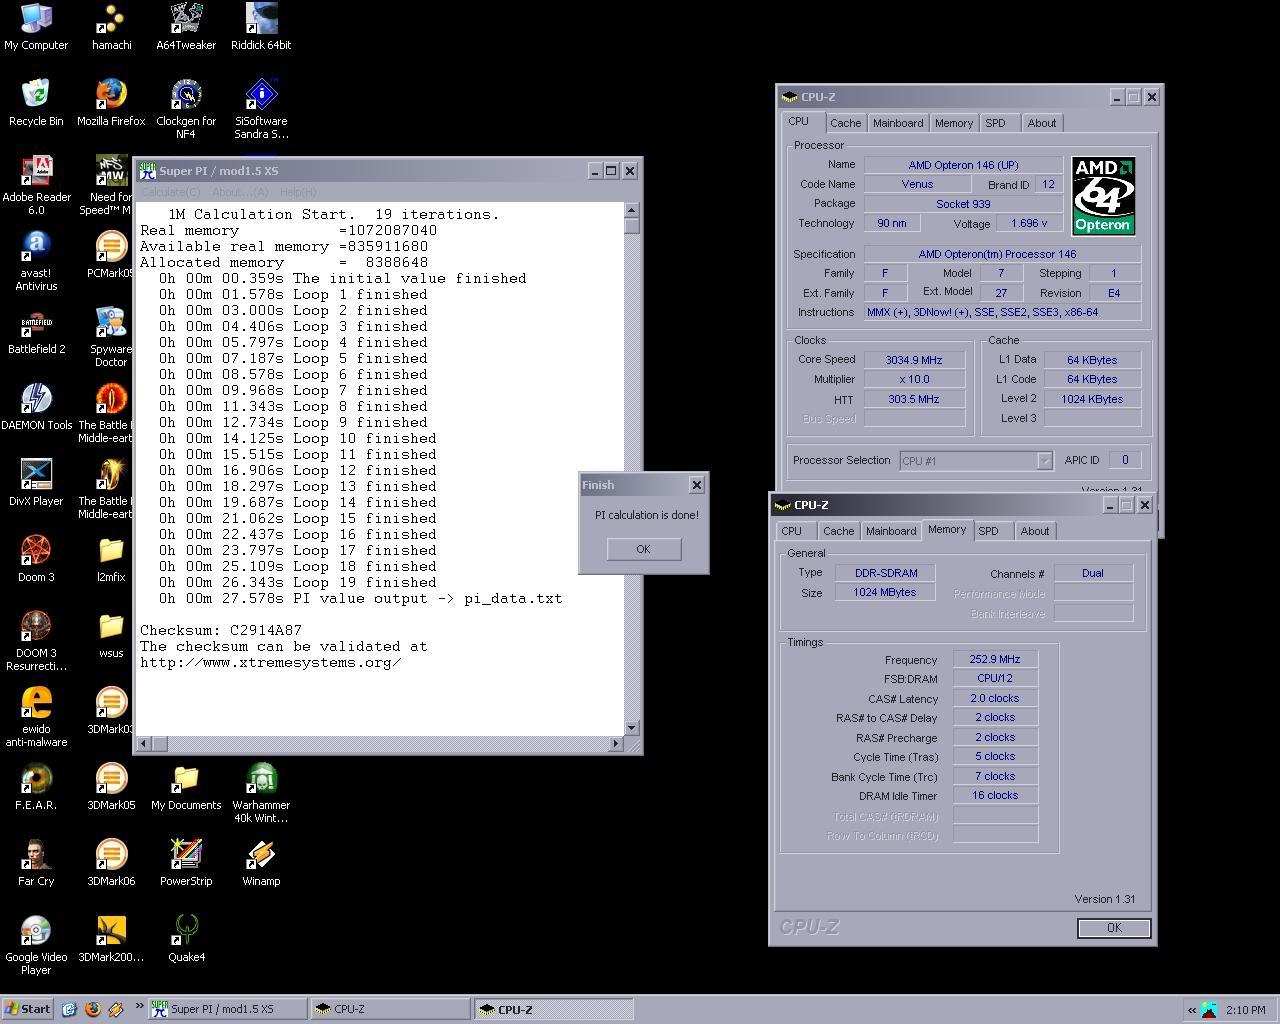Screen dimensions: 1280x1024
Task: Open SiSoftware Sandra desktop icon
Action: [x=261, y=109]
